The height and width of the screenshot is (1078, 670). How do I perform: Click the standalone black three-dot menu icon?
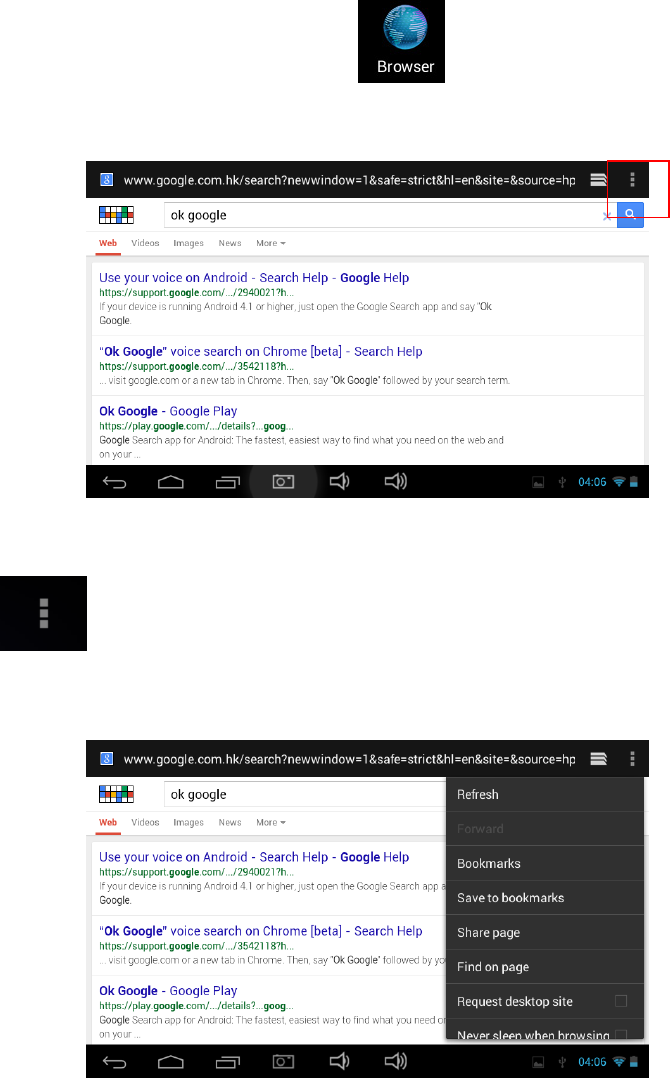click(x=43, y=613)
